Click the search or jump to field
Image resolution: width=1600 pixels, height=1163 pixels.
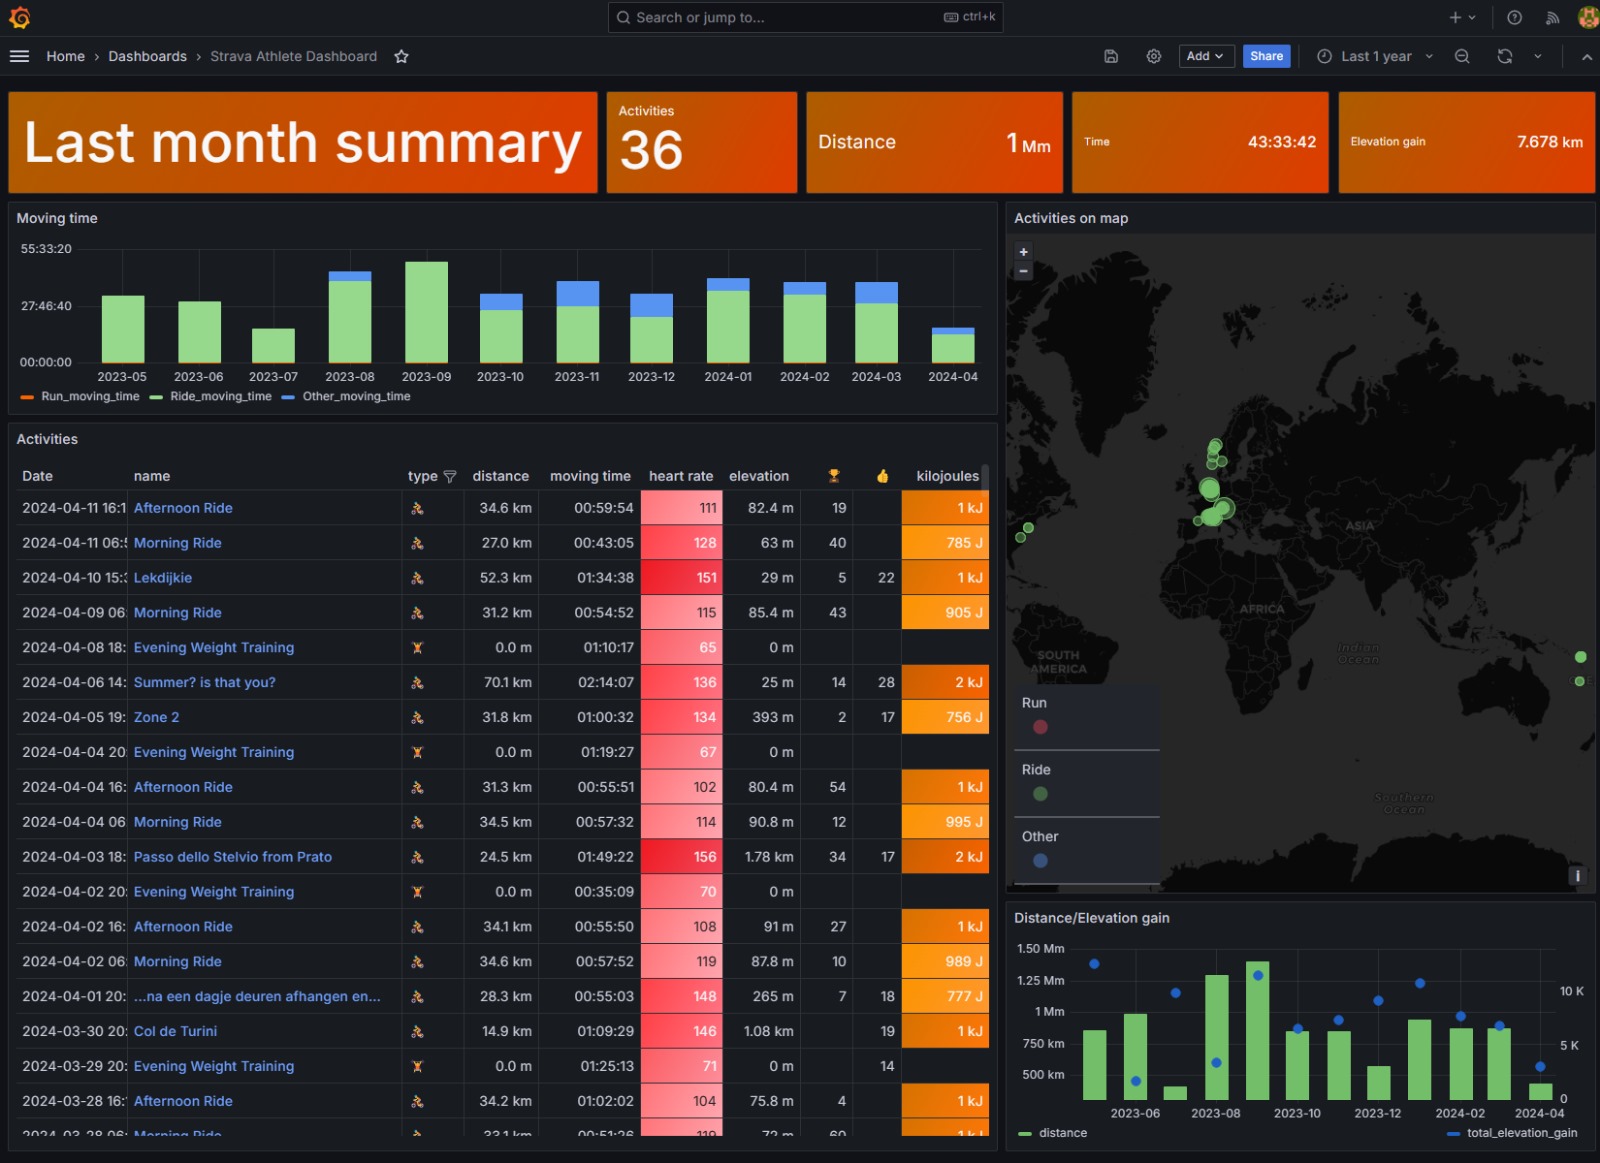point(805,17)
